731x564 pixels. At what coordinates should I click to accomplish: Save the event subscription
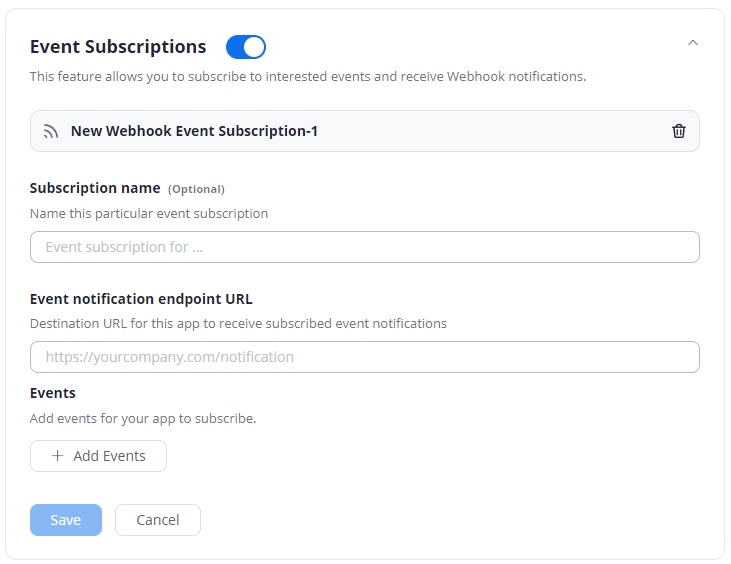66,520
